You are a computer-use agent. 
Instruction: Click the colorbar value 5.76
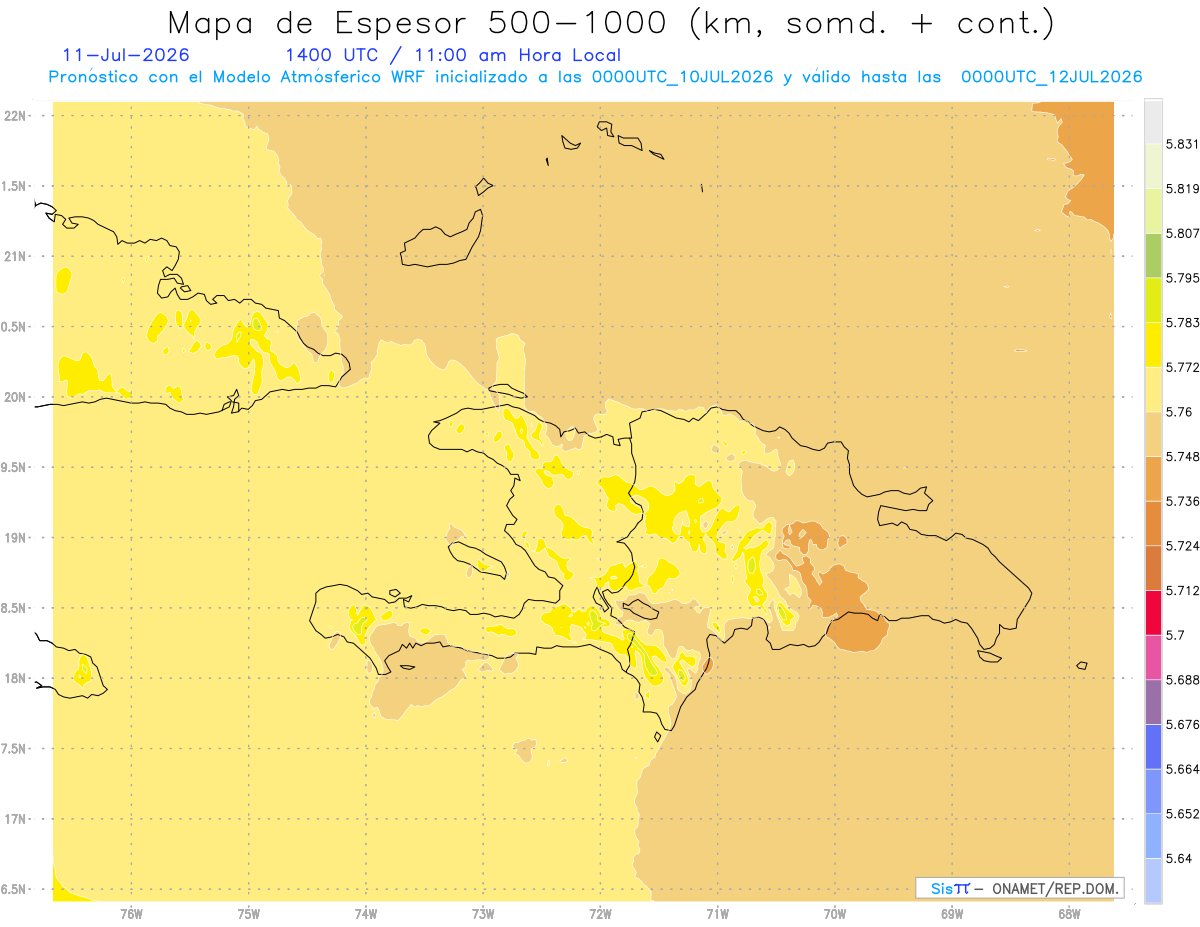pyautogui.click(x=1178, y=412)
